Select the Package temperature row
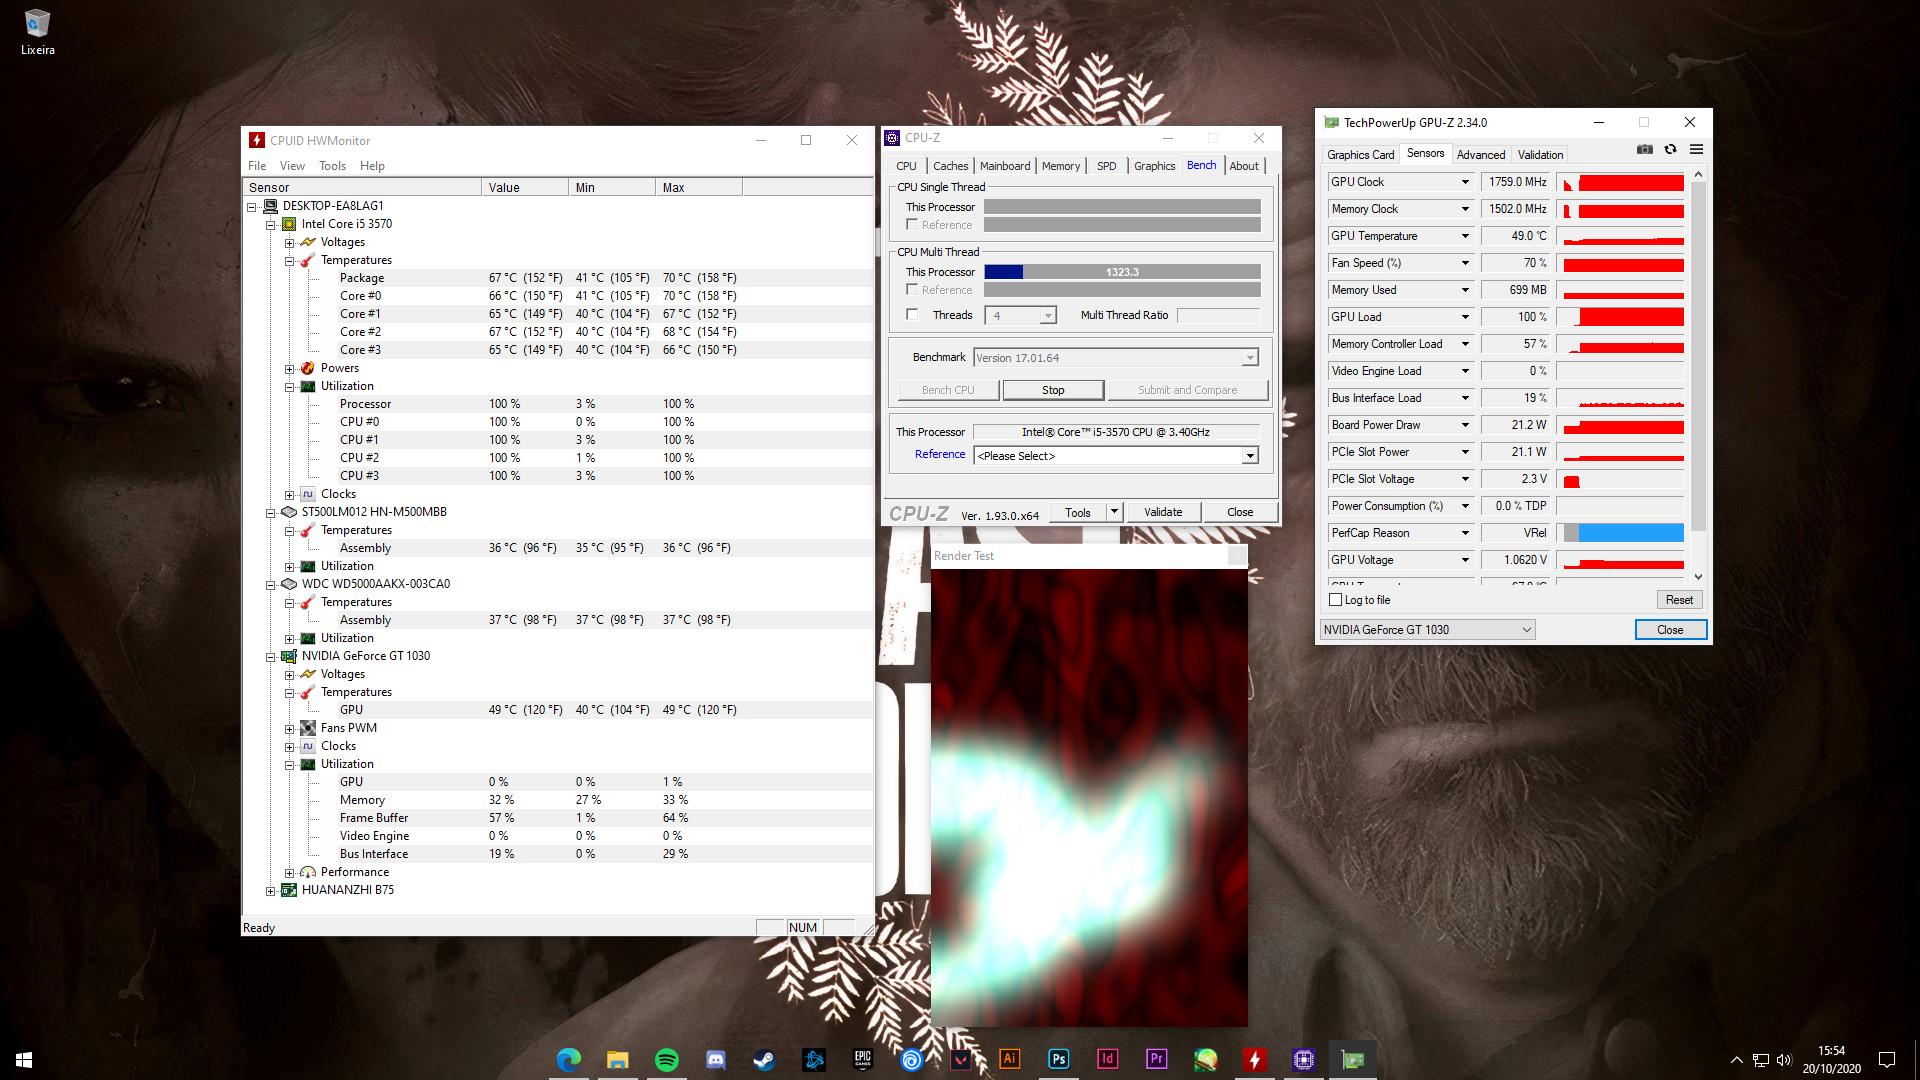Viewport: 1920px width, 1080px height. pyautogui.click(x=558, y=278)
